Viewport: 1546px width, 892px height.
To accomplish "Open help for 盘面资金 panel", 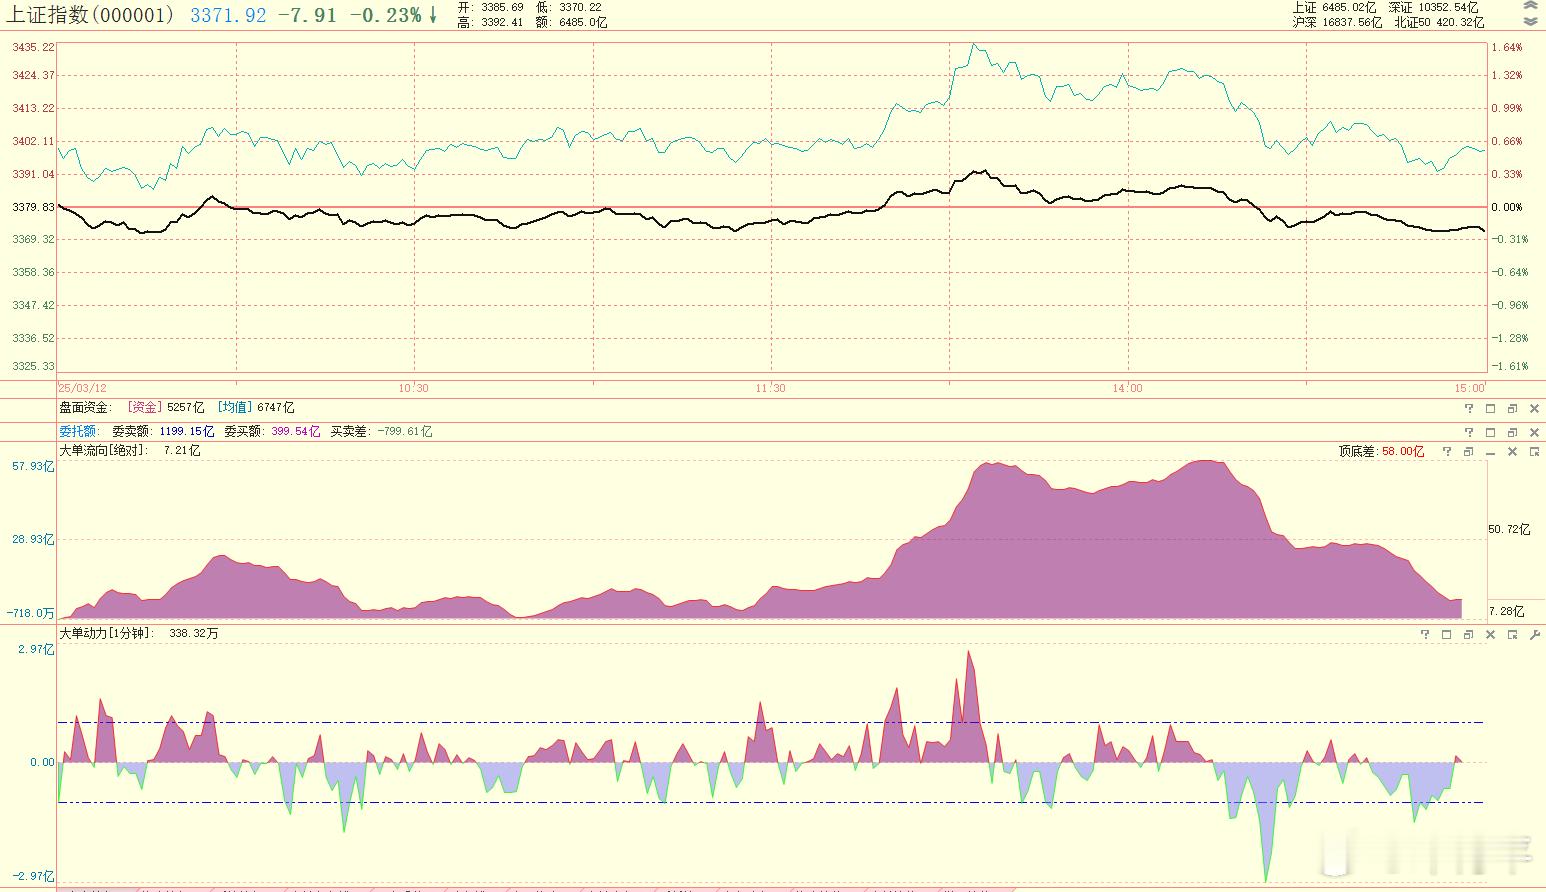I will (x=1469, y=408).
